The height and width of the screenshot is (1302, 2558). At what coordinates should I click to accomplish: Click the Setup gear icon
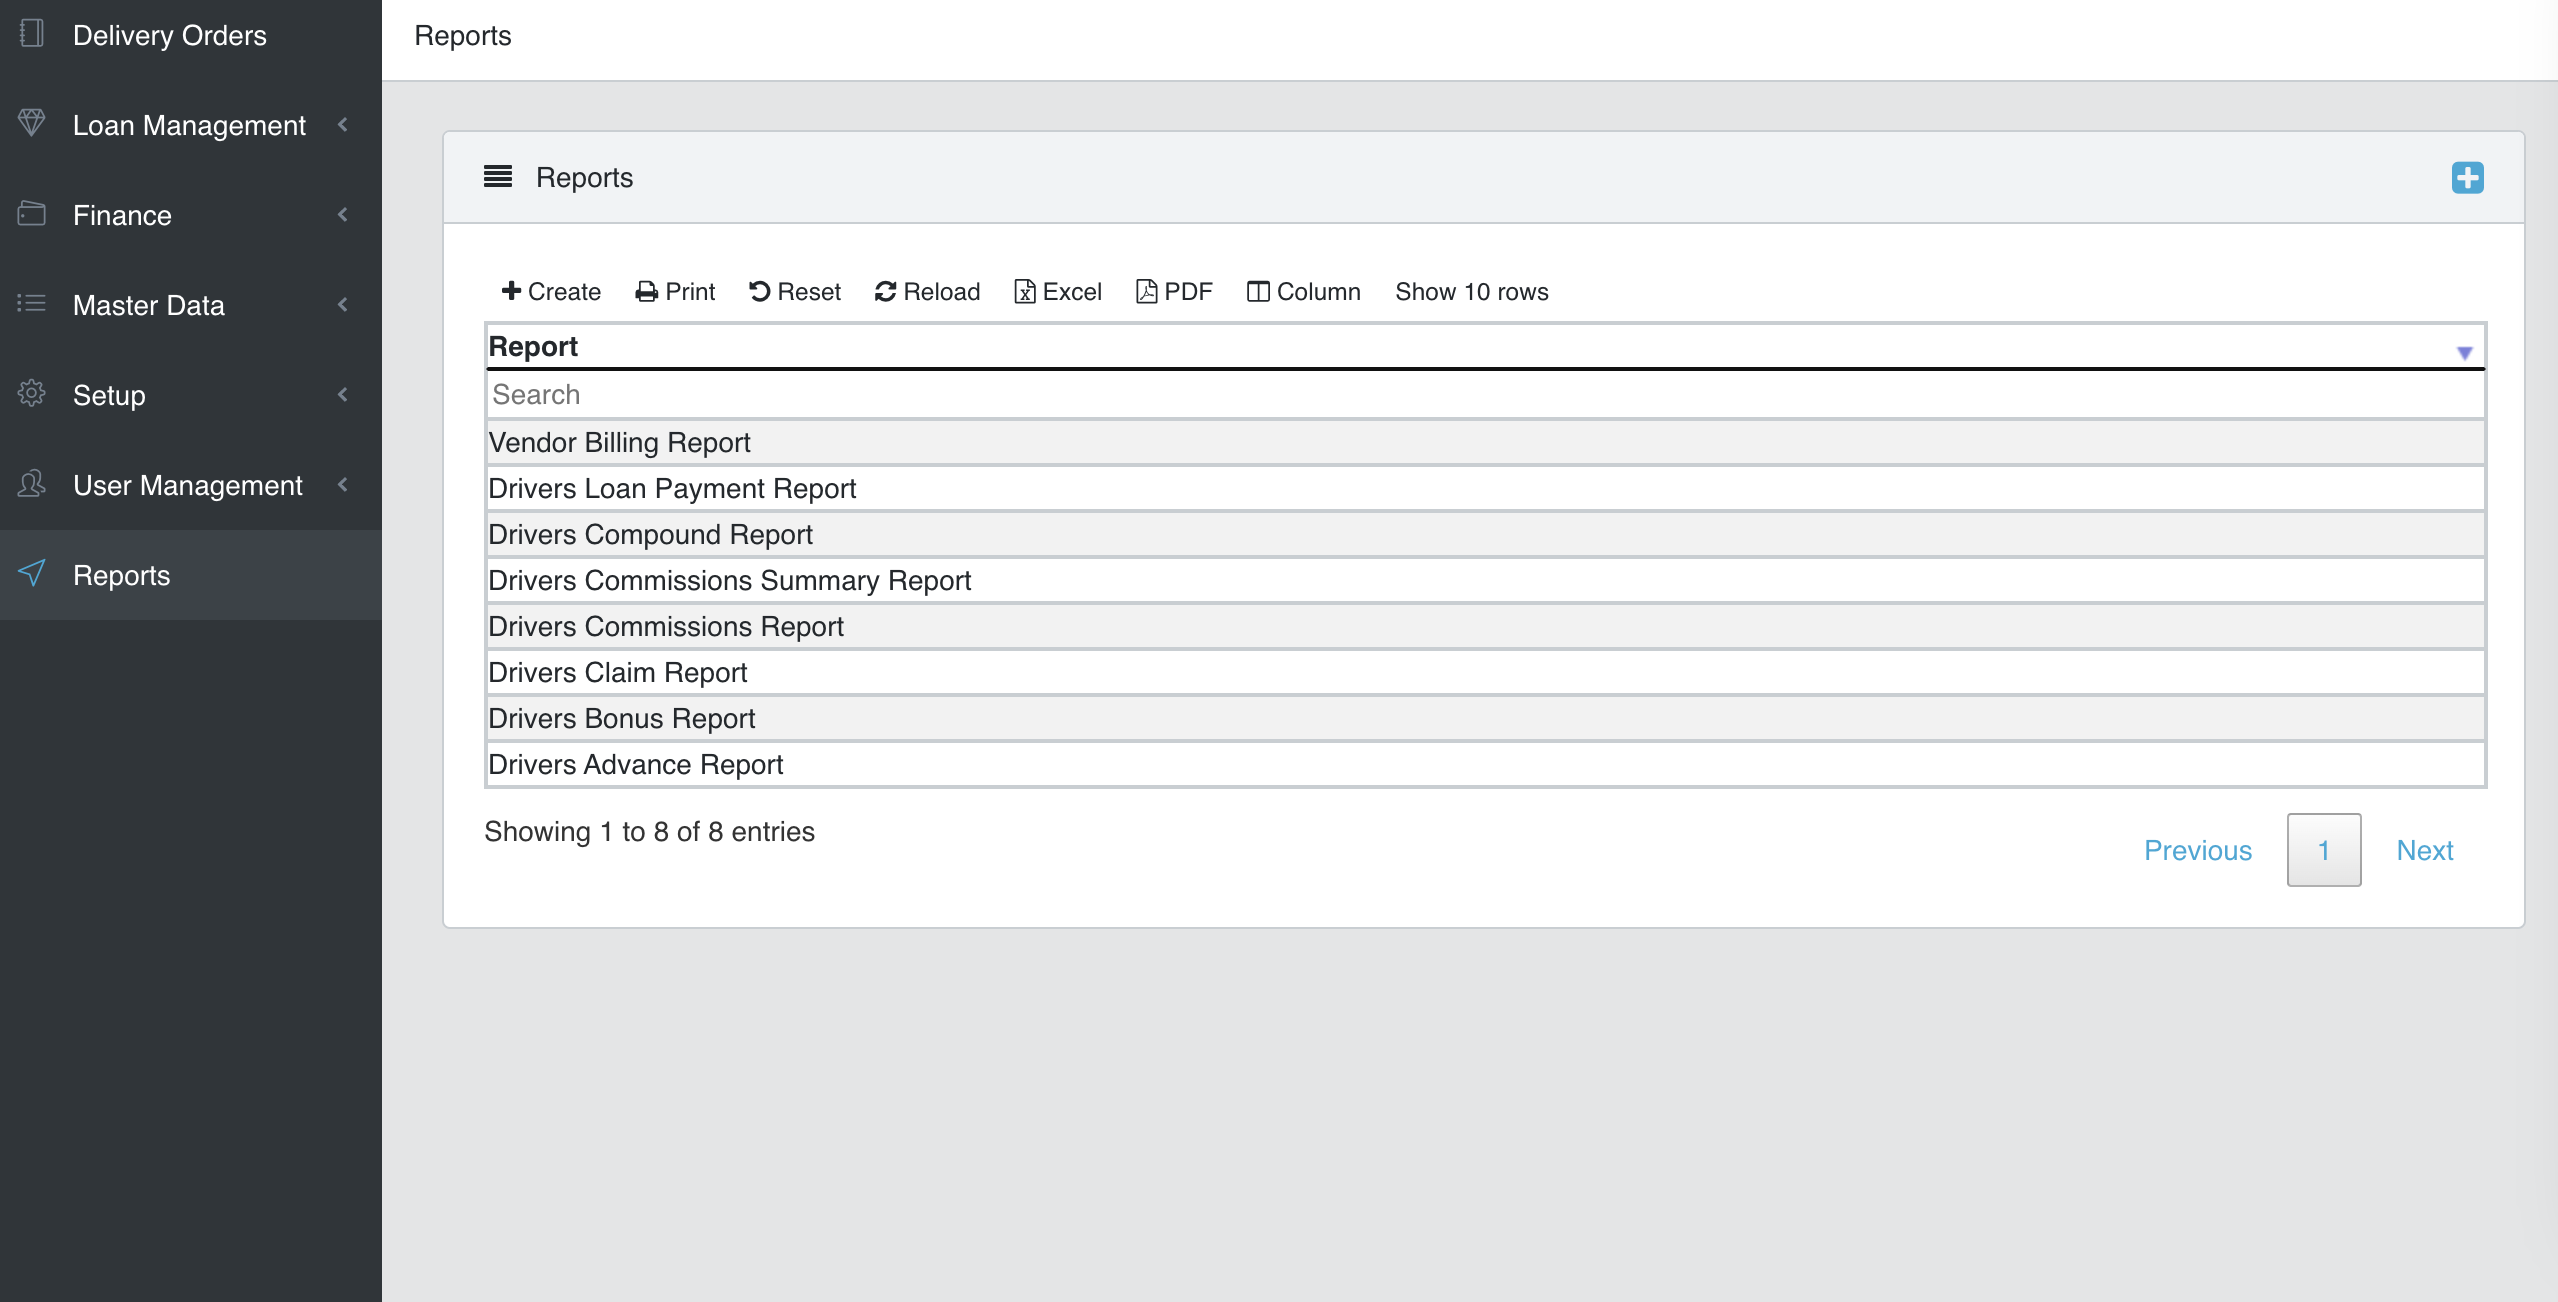(32, 394)
